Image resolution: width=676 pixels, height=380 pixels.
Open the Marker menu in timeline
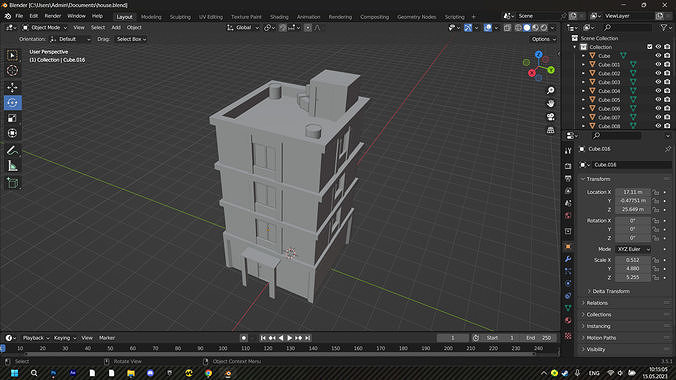pos(107,338)
